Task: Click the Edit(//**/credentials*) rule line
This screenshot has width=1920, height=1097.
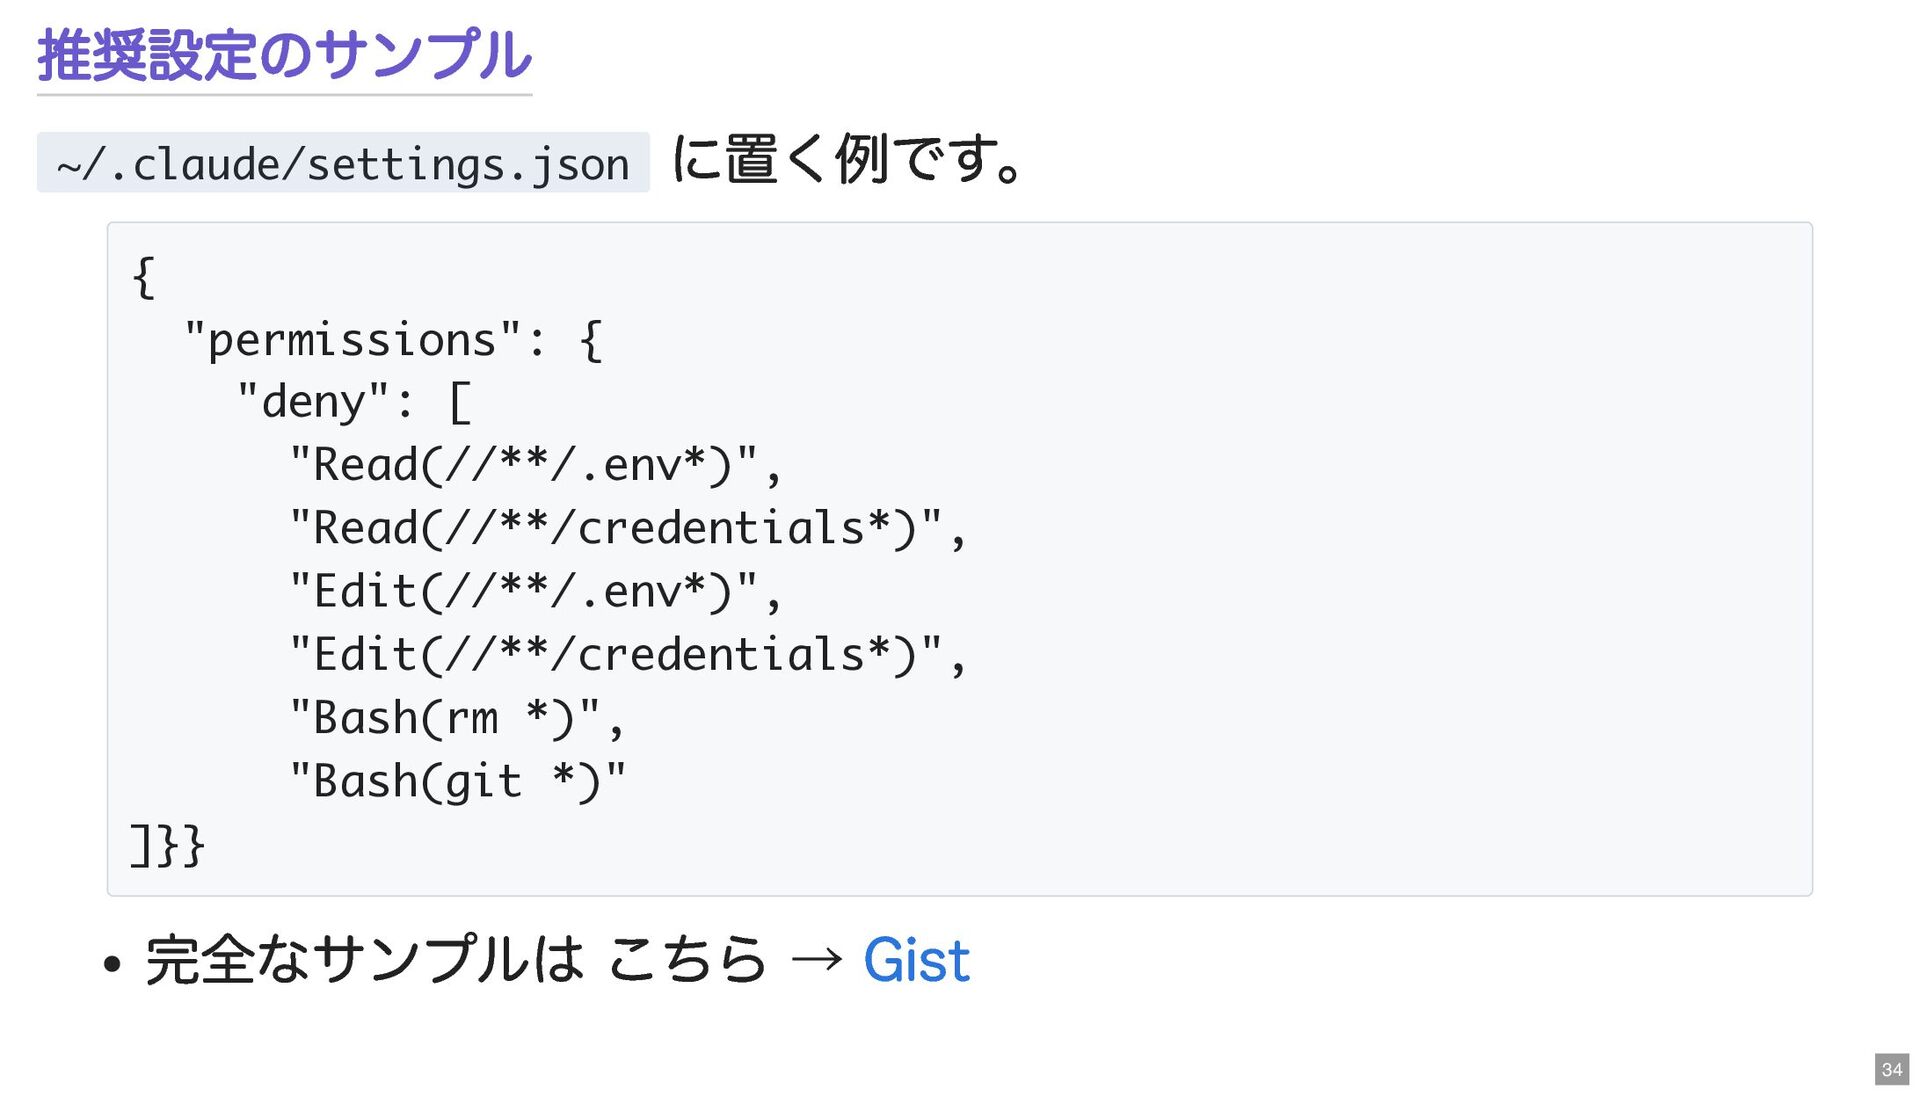Action: click(x=627, y=655)
